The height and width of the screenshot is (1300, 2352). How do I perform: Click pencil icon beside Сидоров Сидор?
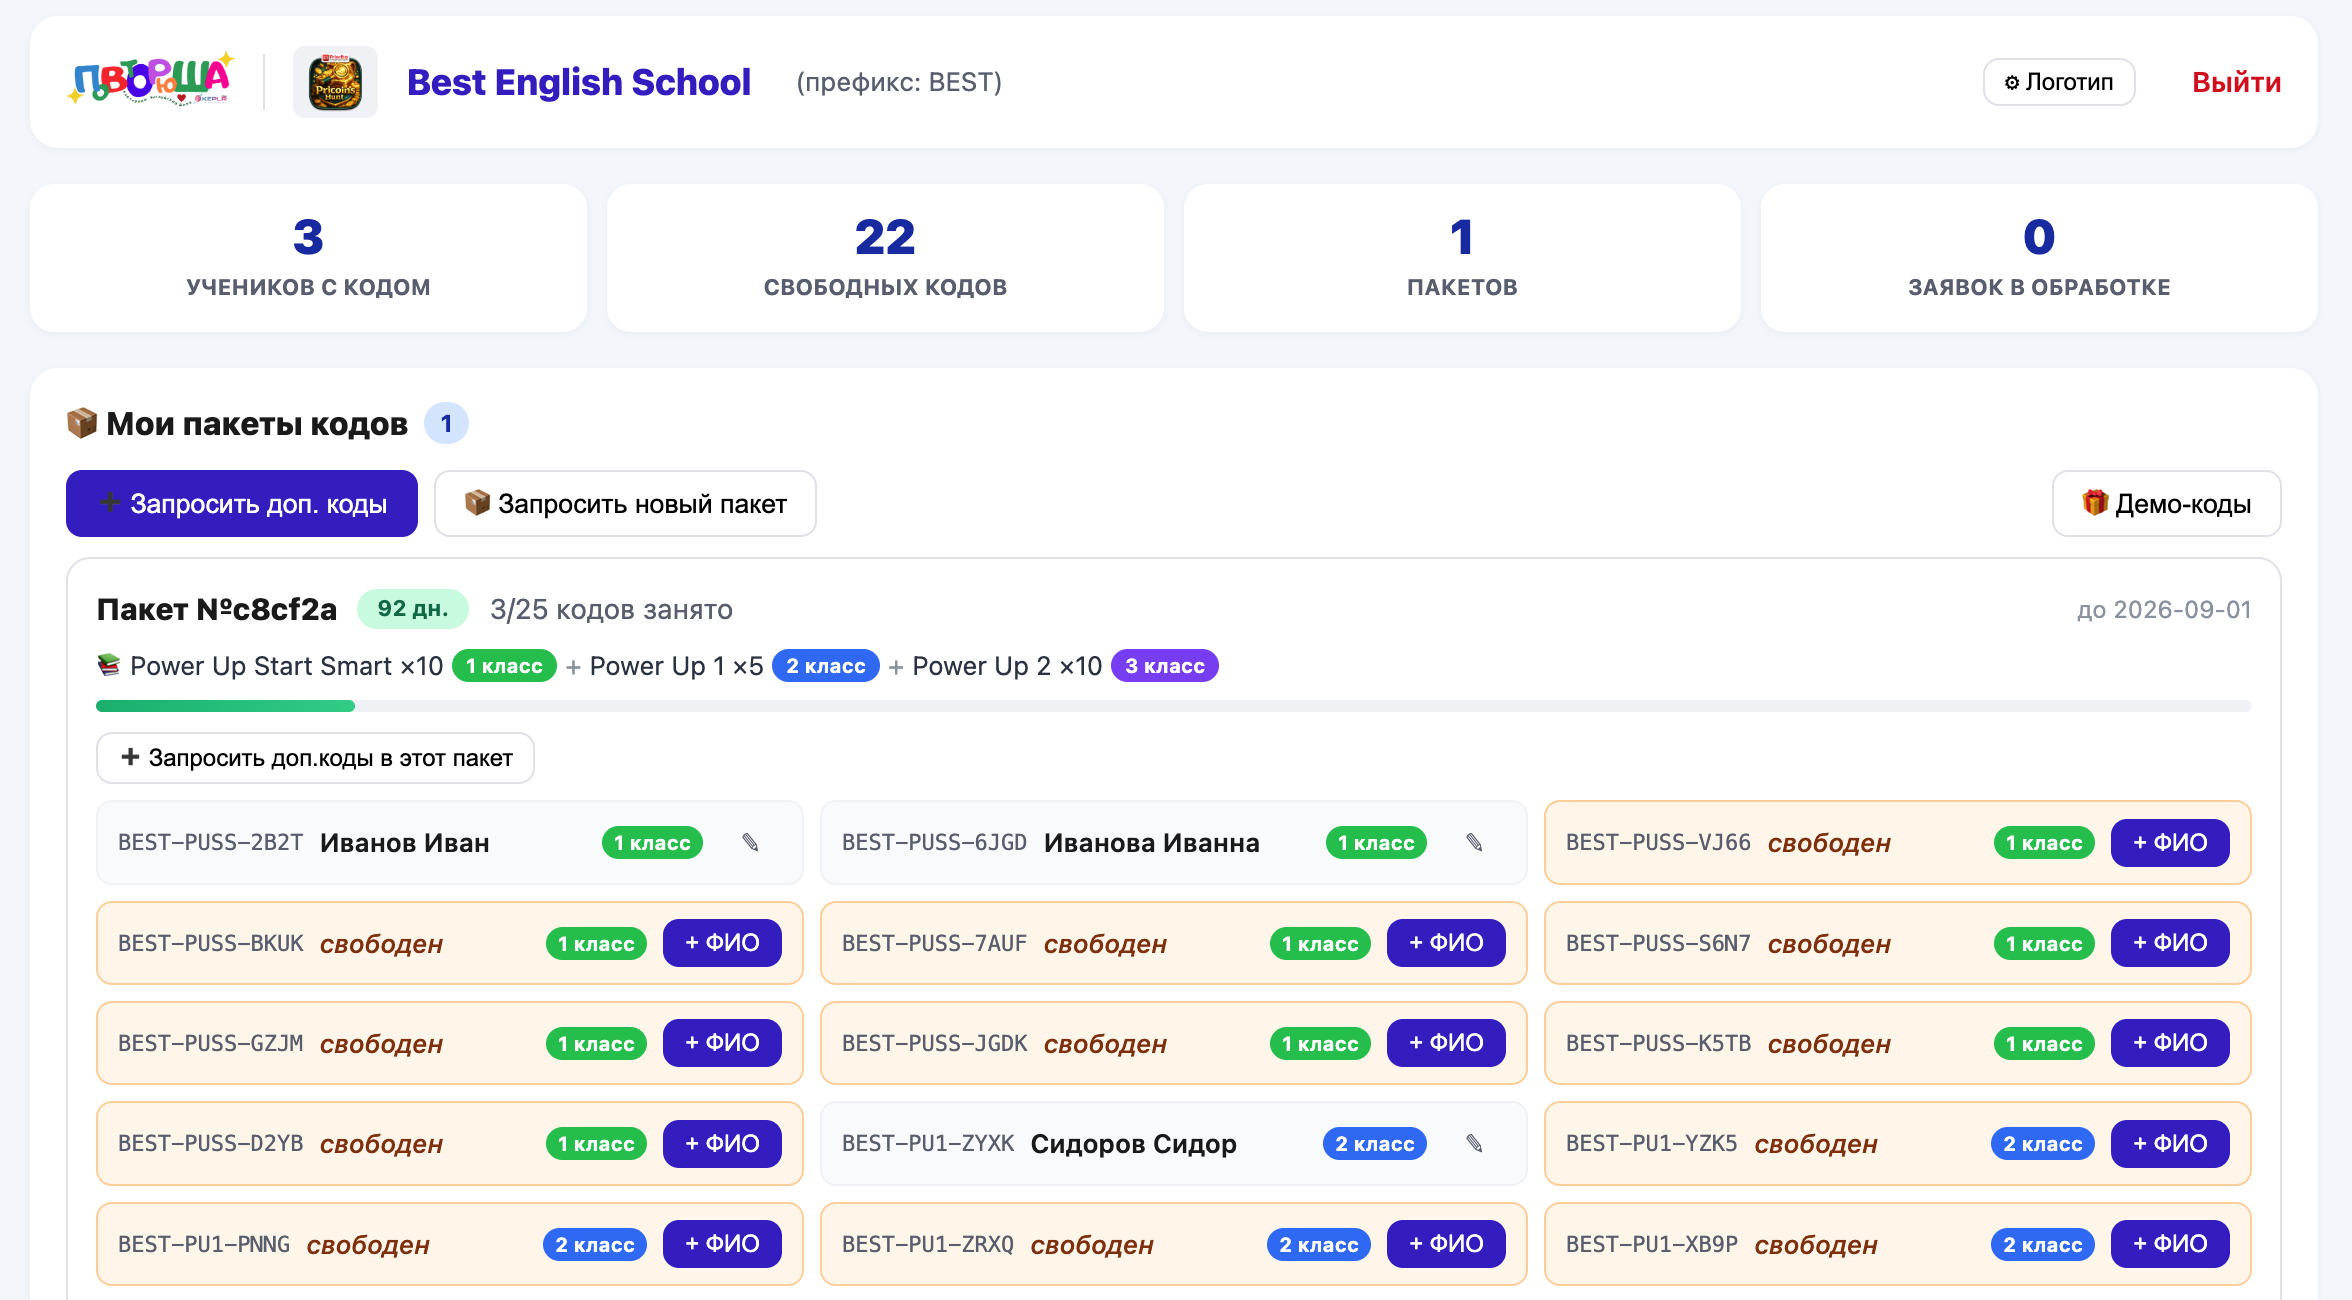tap(1474, 1143)
